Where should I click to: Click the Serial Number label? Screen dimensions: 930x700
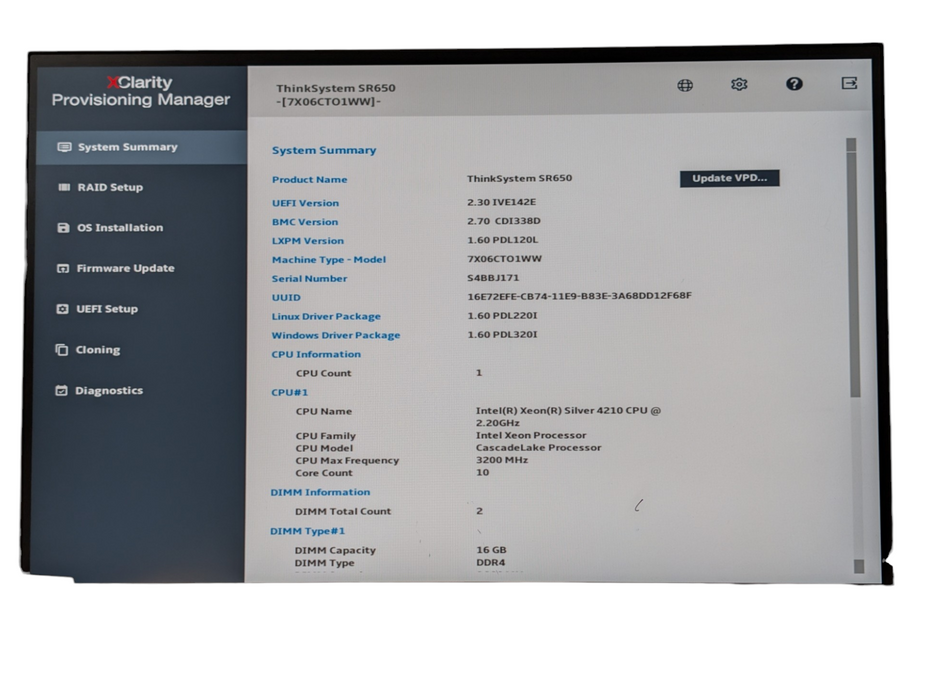[x=309, y=279]
